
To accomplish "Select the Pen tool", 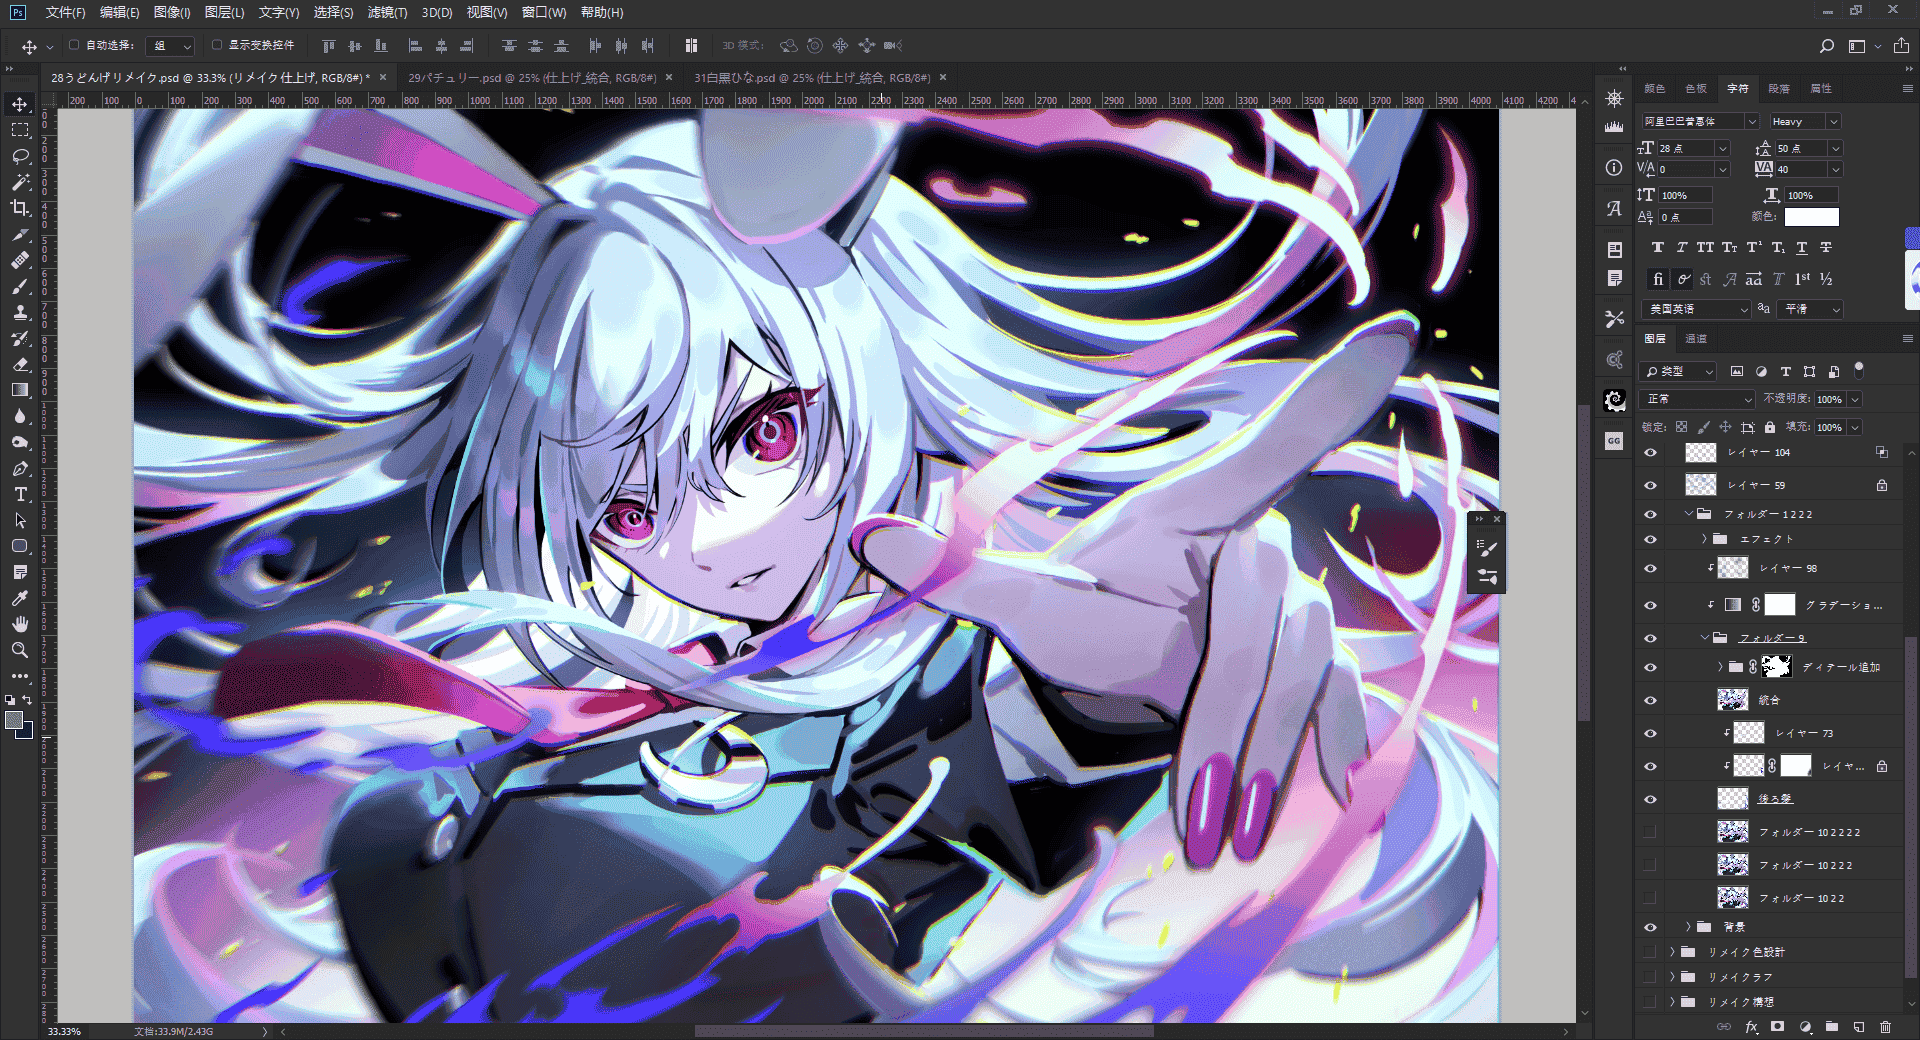I will (x=20, y=468).
